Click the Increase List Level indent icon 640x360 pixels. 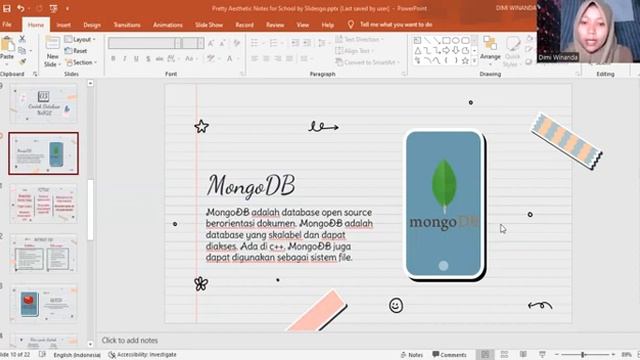(307, 43)
